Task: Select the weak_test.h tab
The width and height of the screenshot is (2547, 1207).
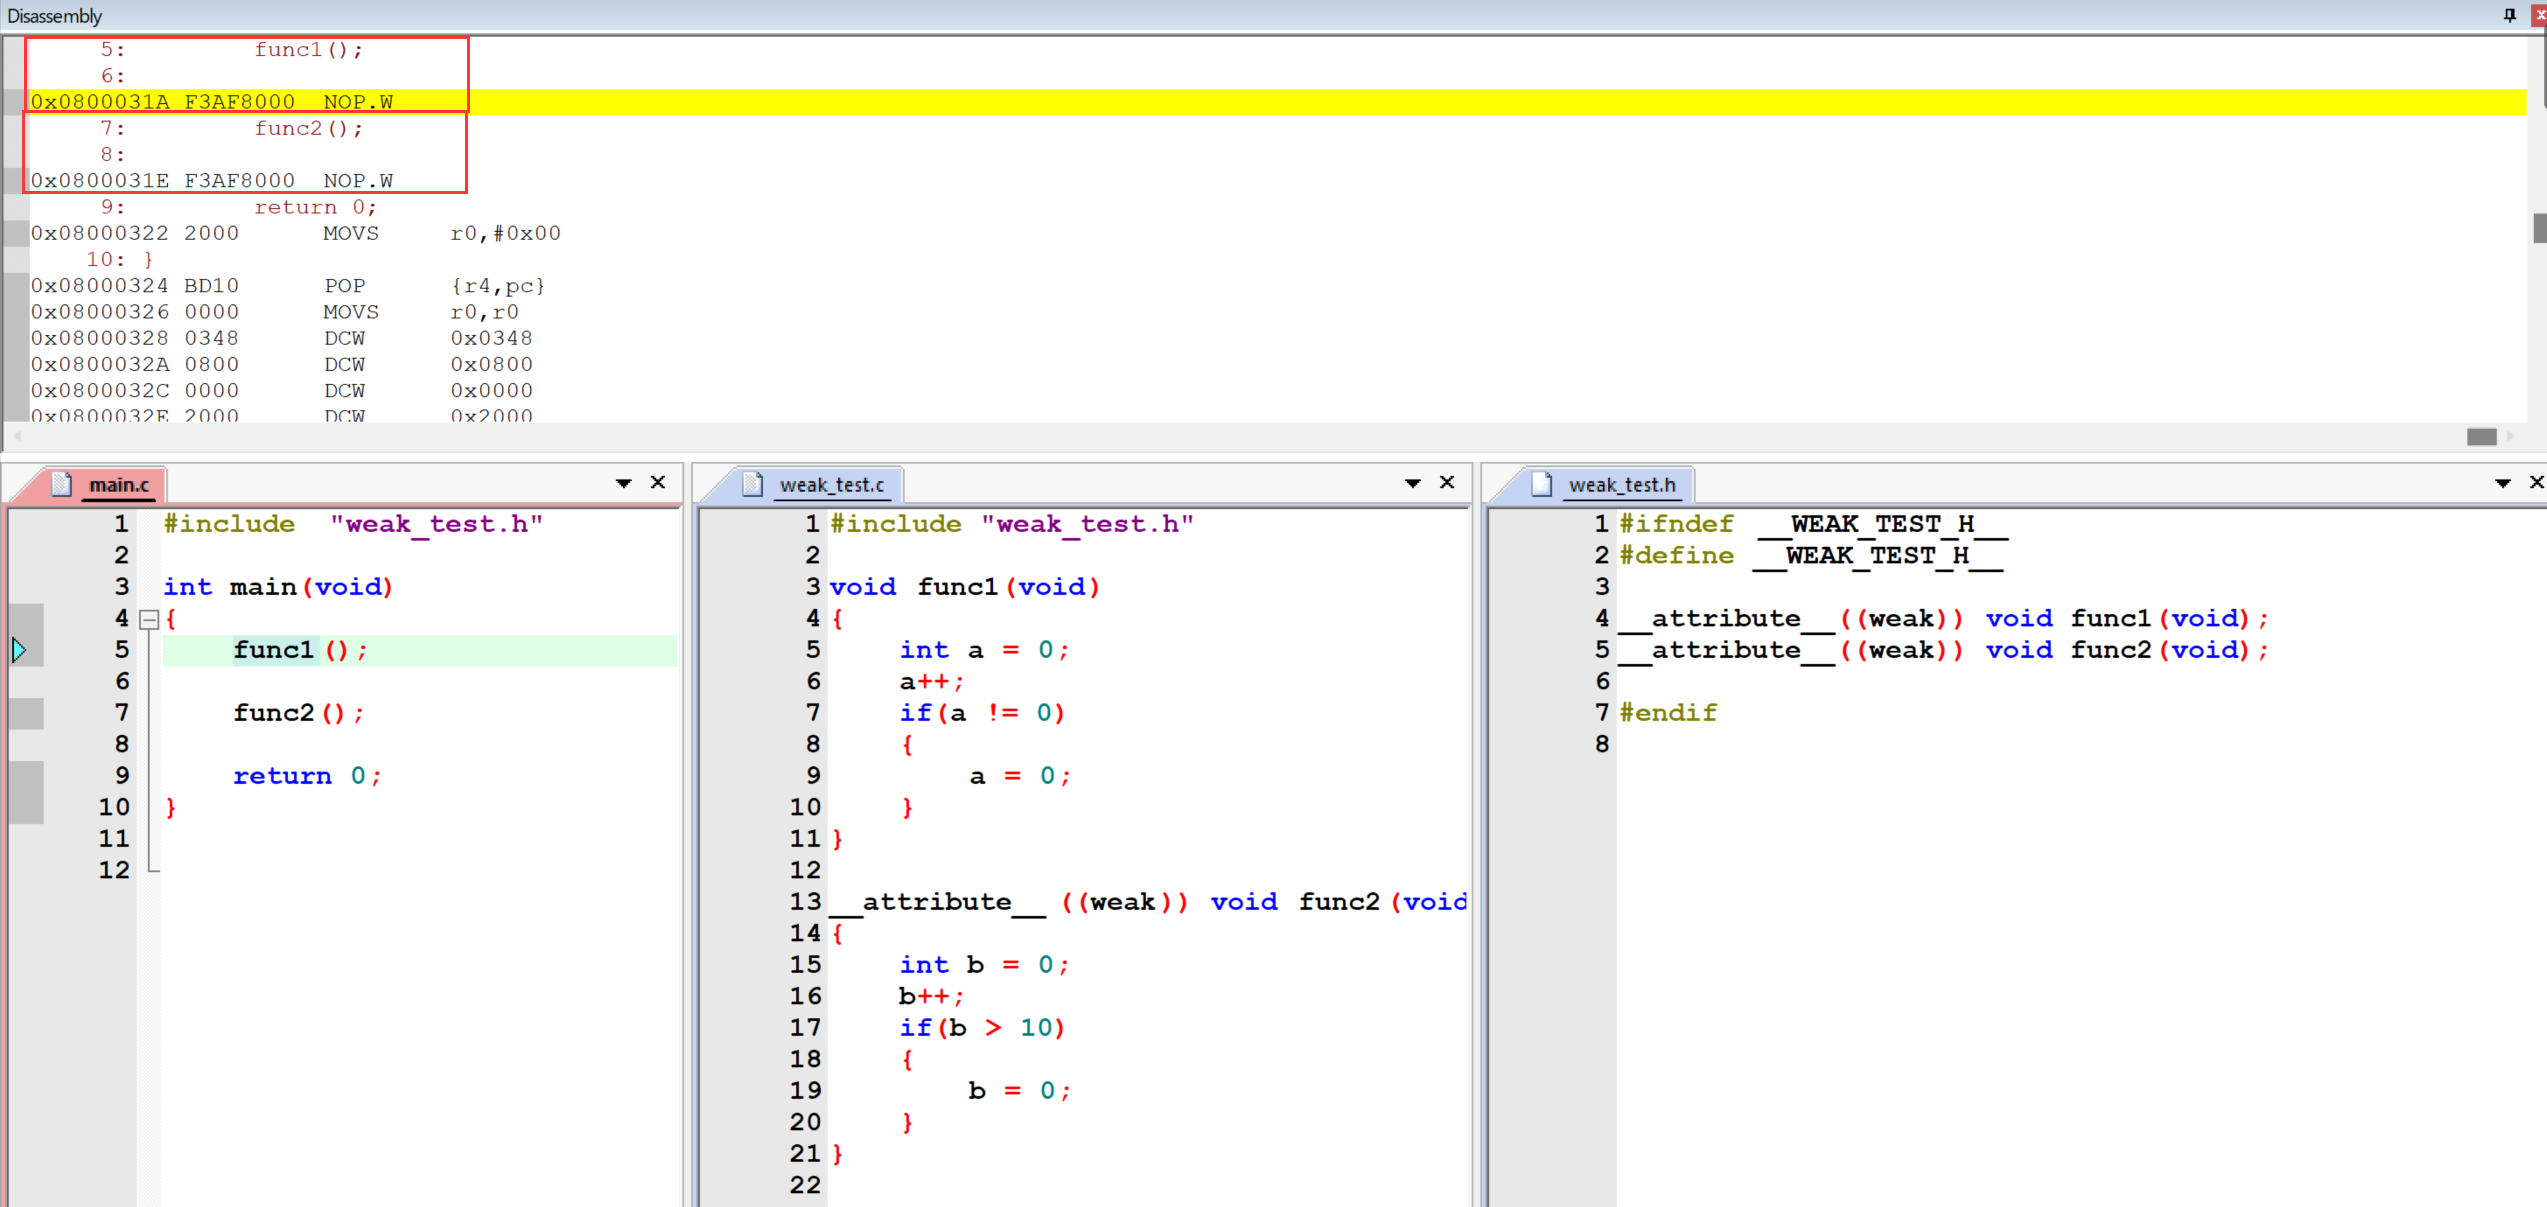Action: 1621,485
